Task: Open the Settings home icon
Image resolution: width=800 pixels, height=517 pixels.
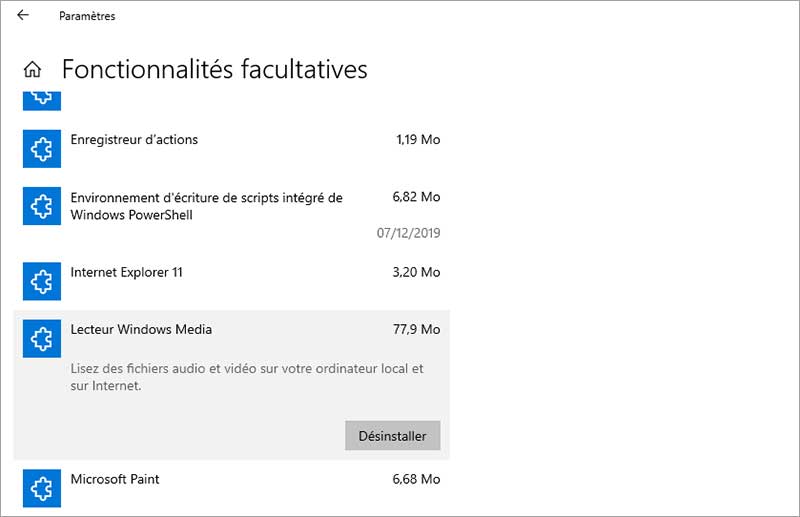Action: point(33,69)
